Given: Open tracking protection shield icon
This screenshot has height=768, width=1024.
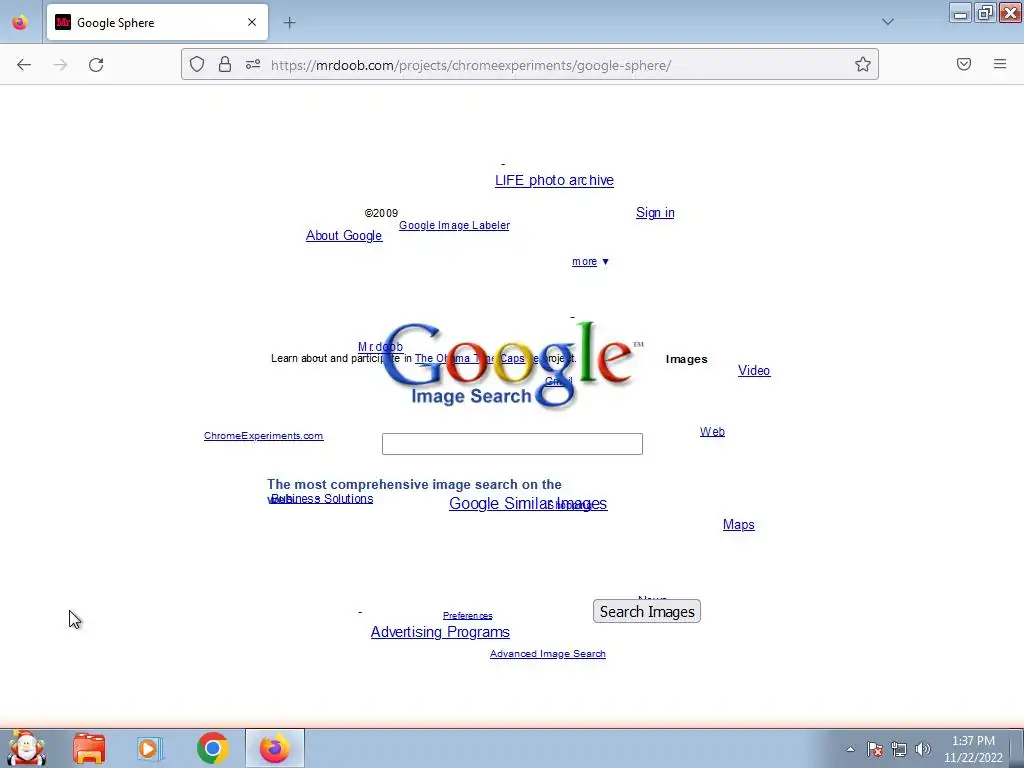Looking at the screenshot, I should pyautogui.click(x=197, y=64).
